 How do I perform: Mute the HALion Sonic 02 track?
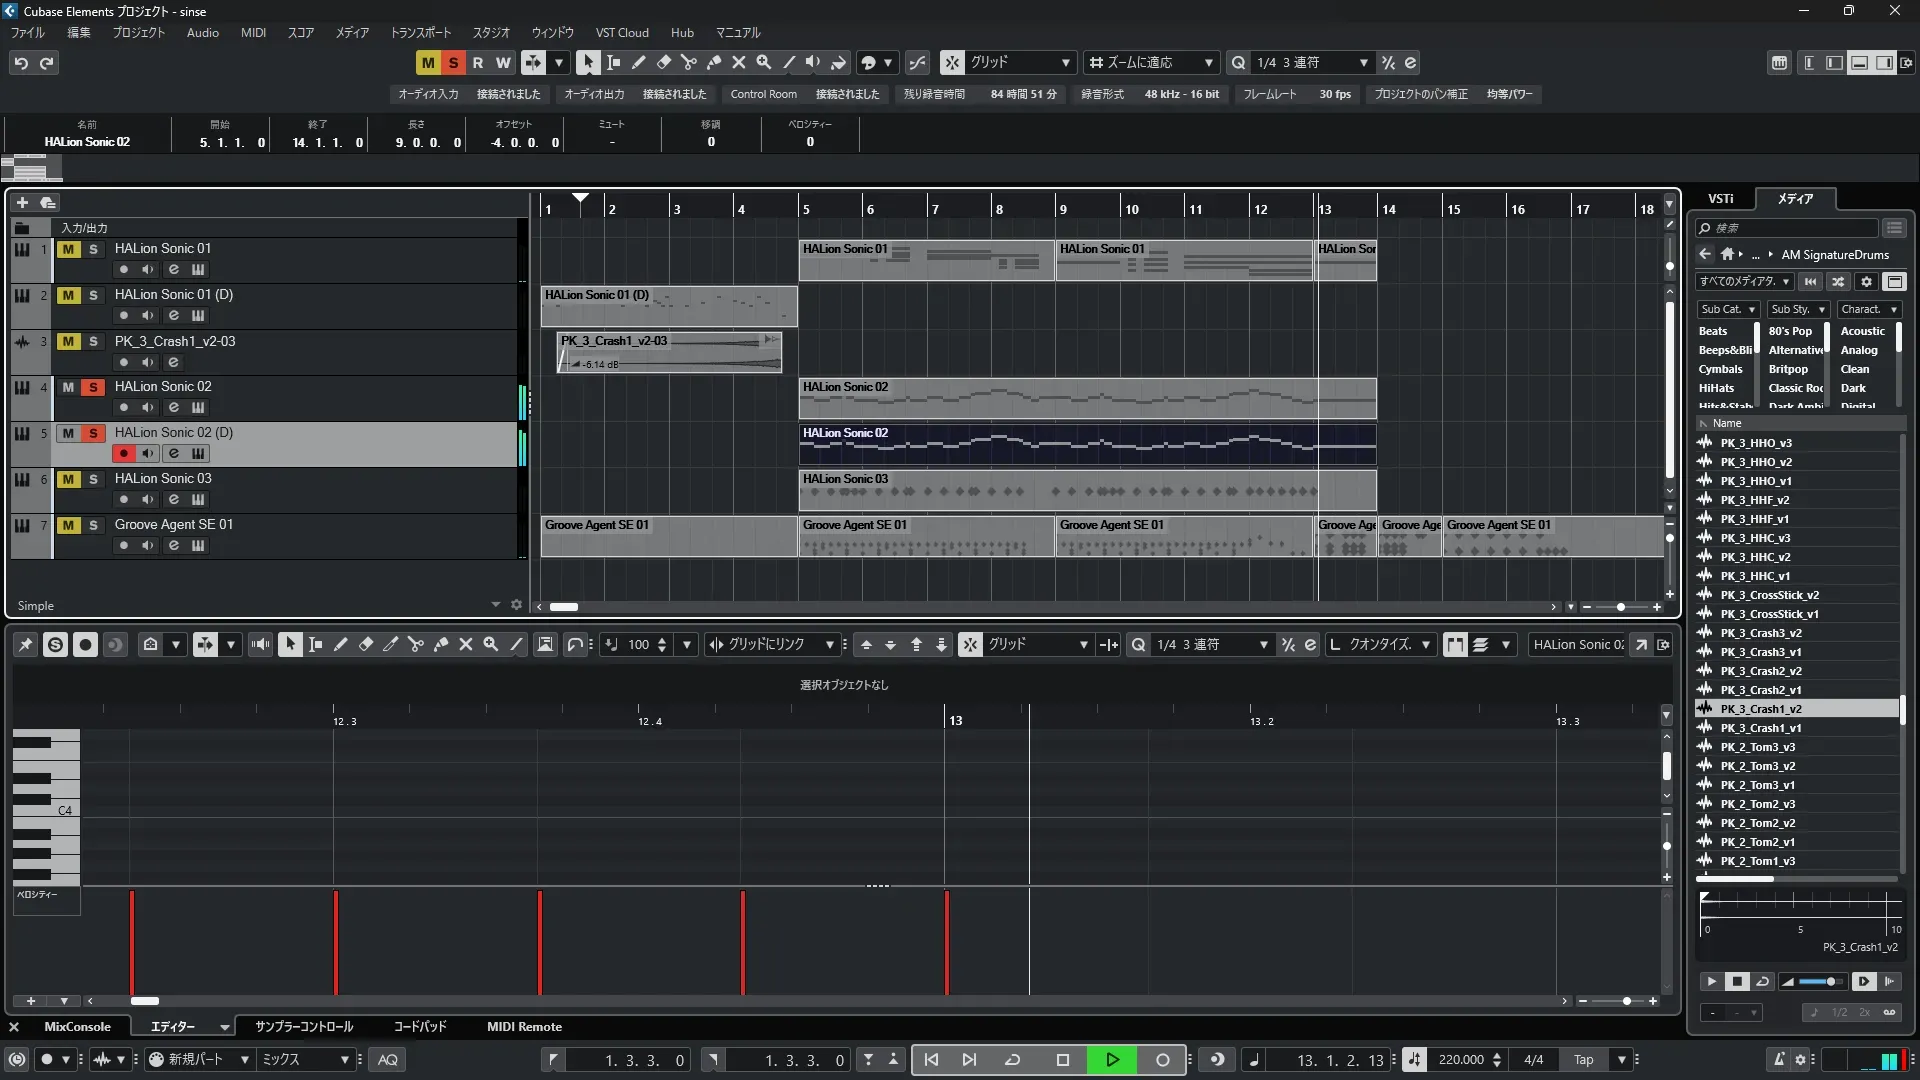click(x=68, y=387)
